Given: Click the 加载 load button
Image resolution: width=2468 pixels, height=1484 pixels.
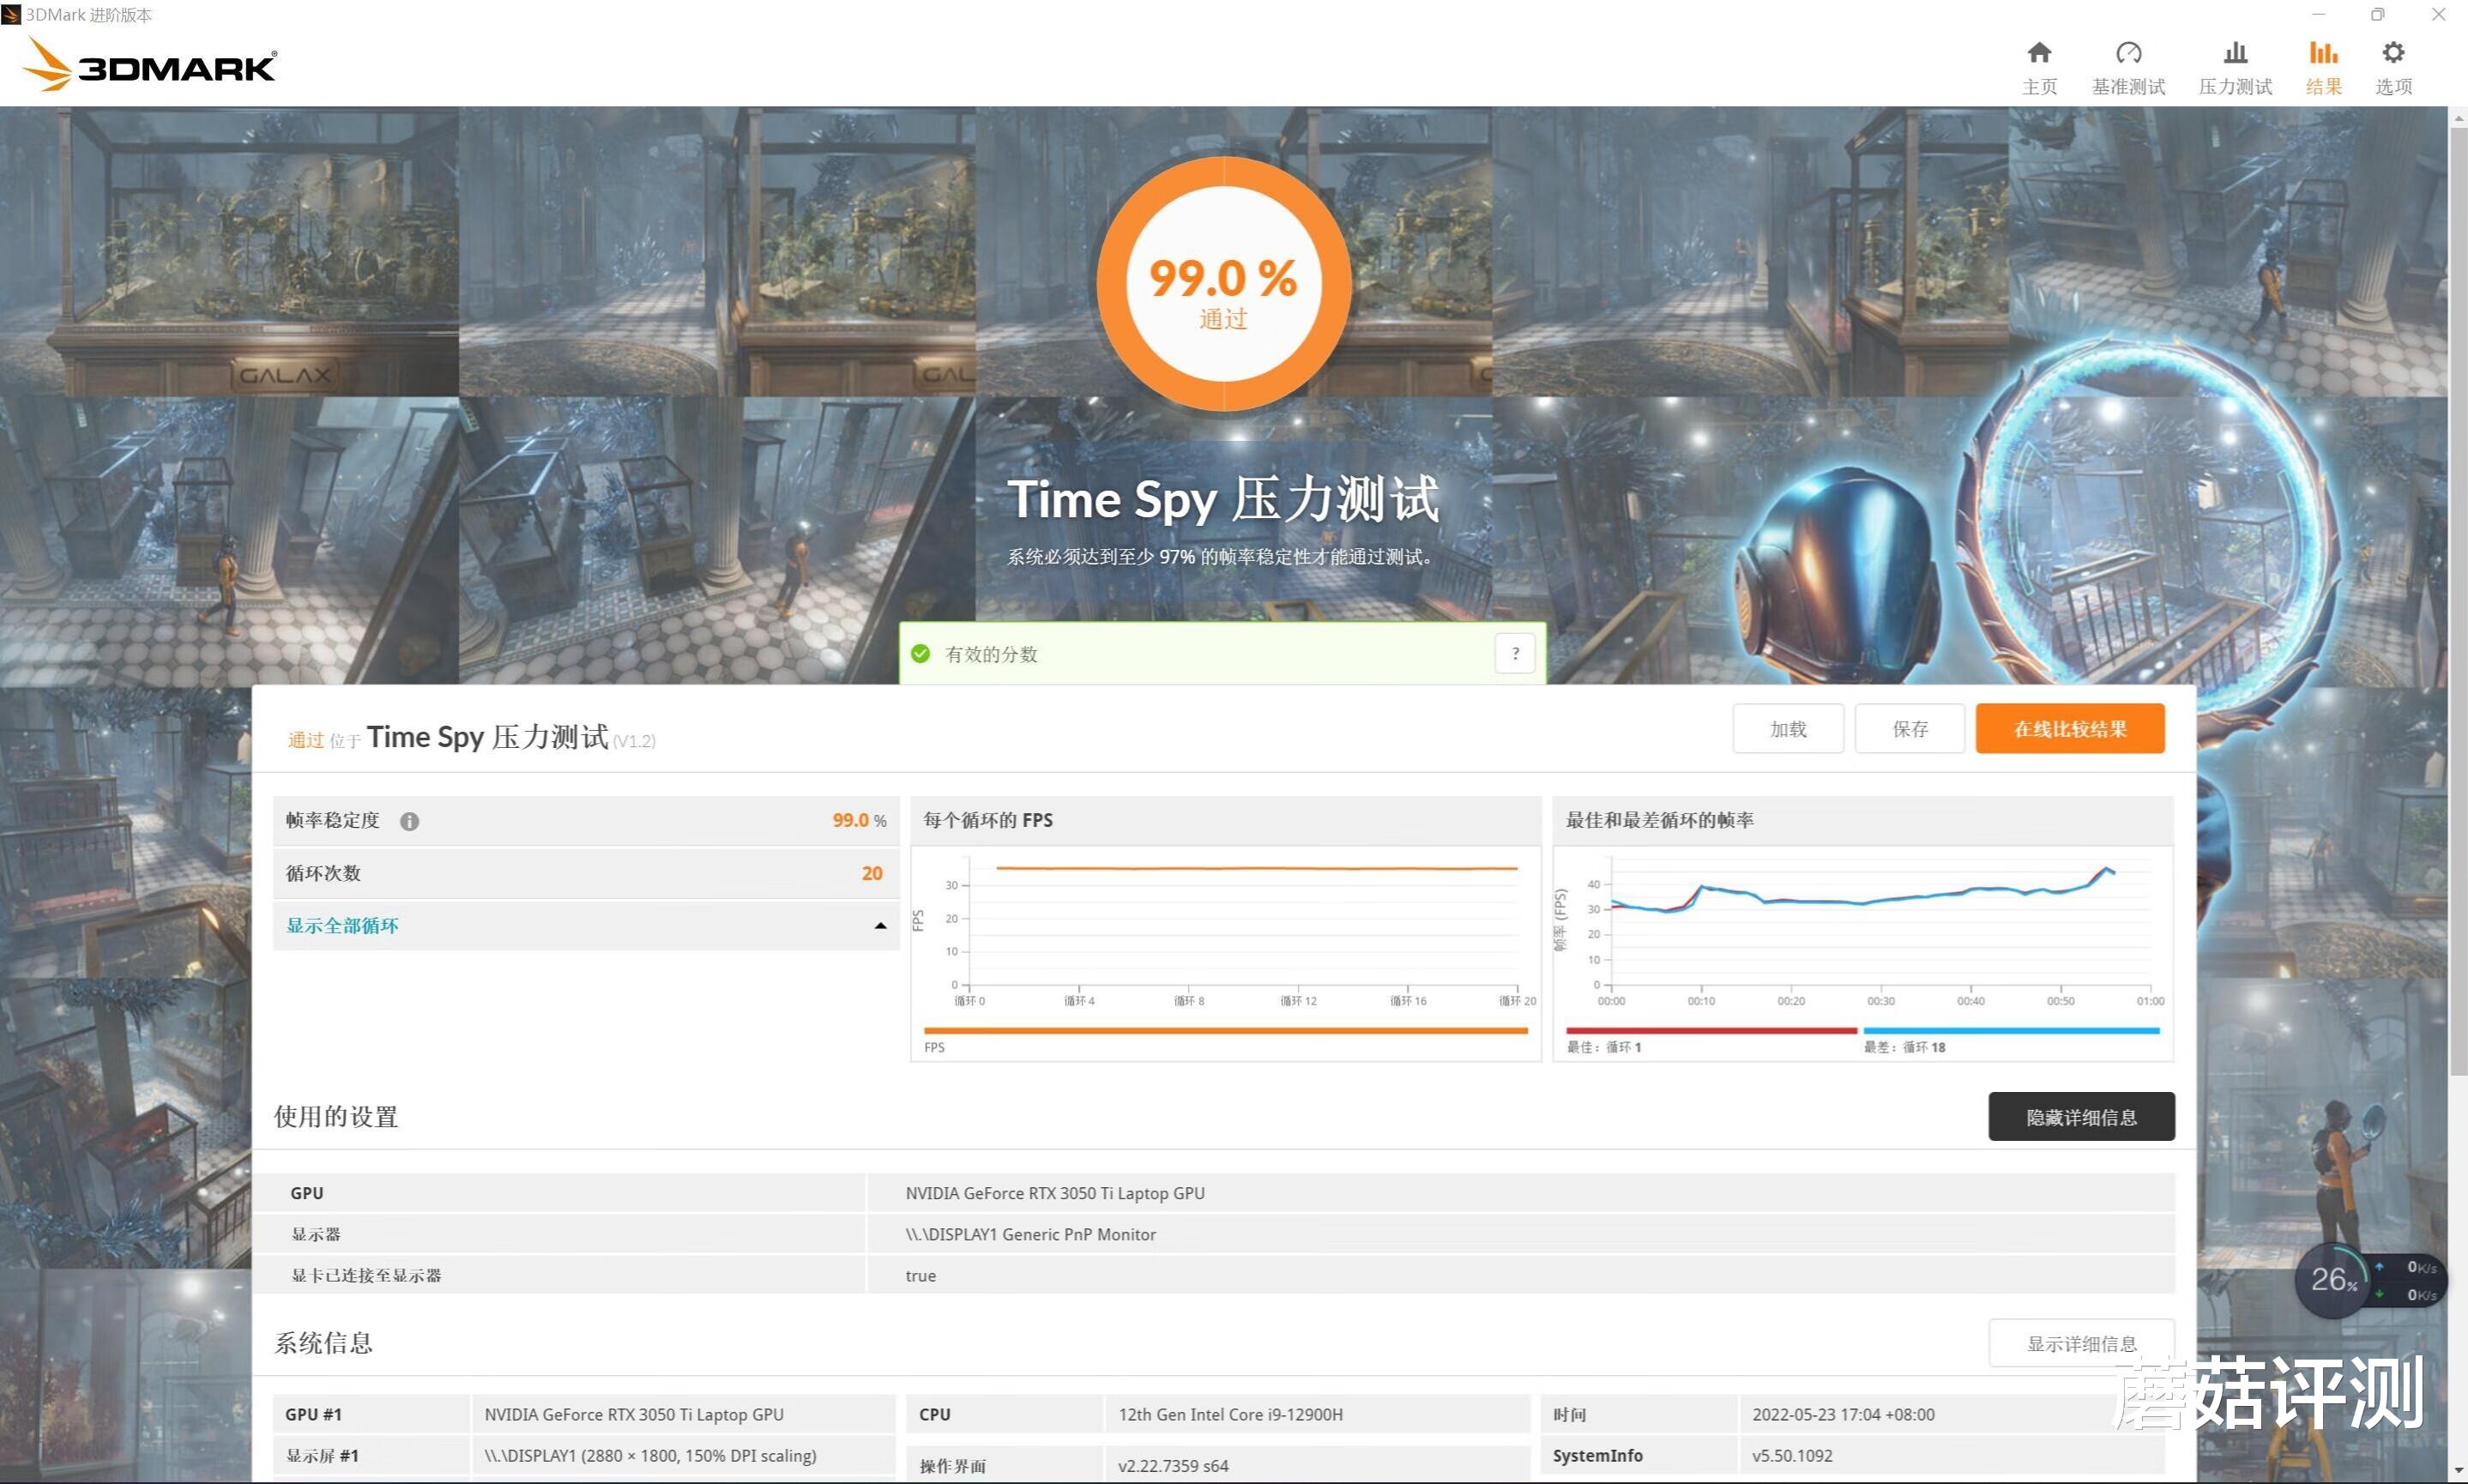Looking at the screenshot, I should (x=1787, y=729).
